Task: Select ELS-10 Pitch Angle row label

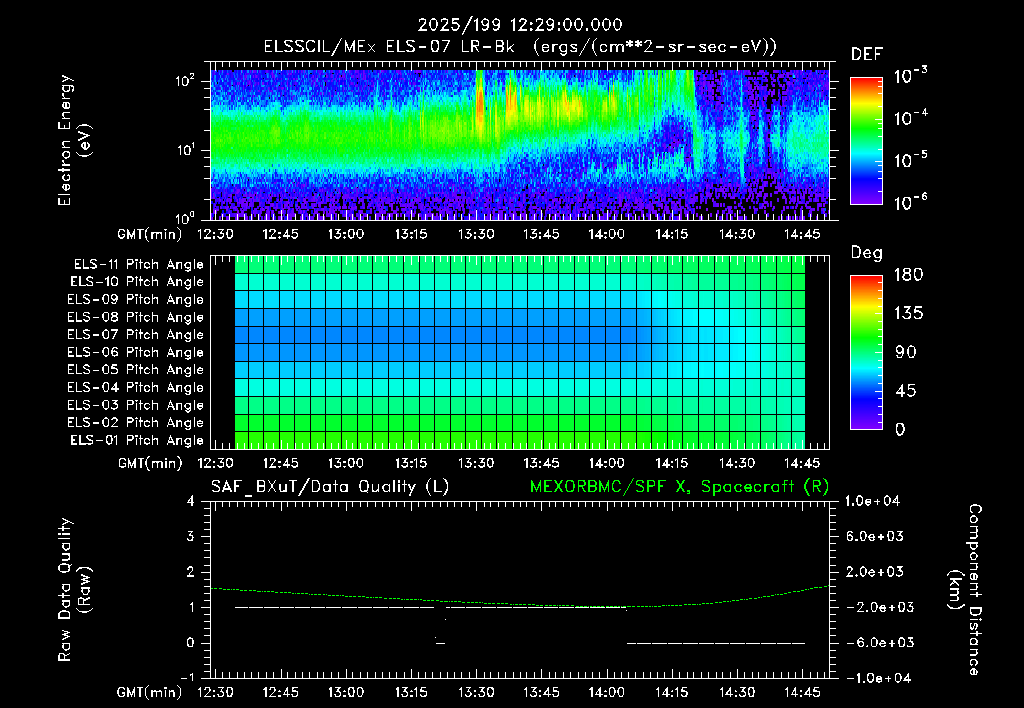Action: 137,282
